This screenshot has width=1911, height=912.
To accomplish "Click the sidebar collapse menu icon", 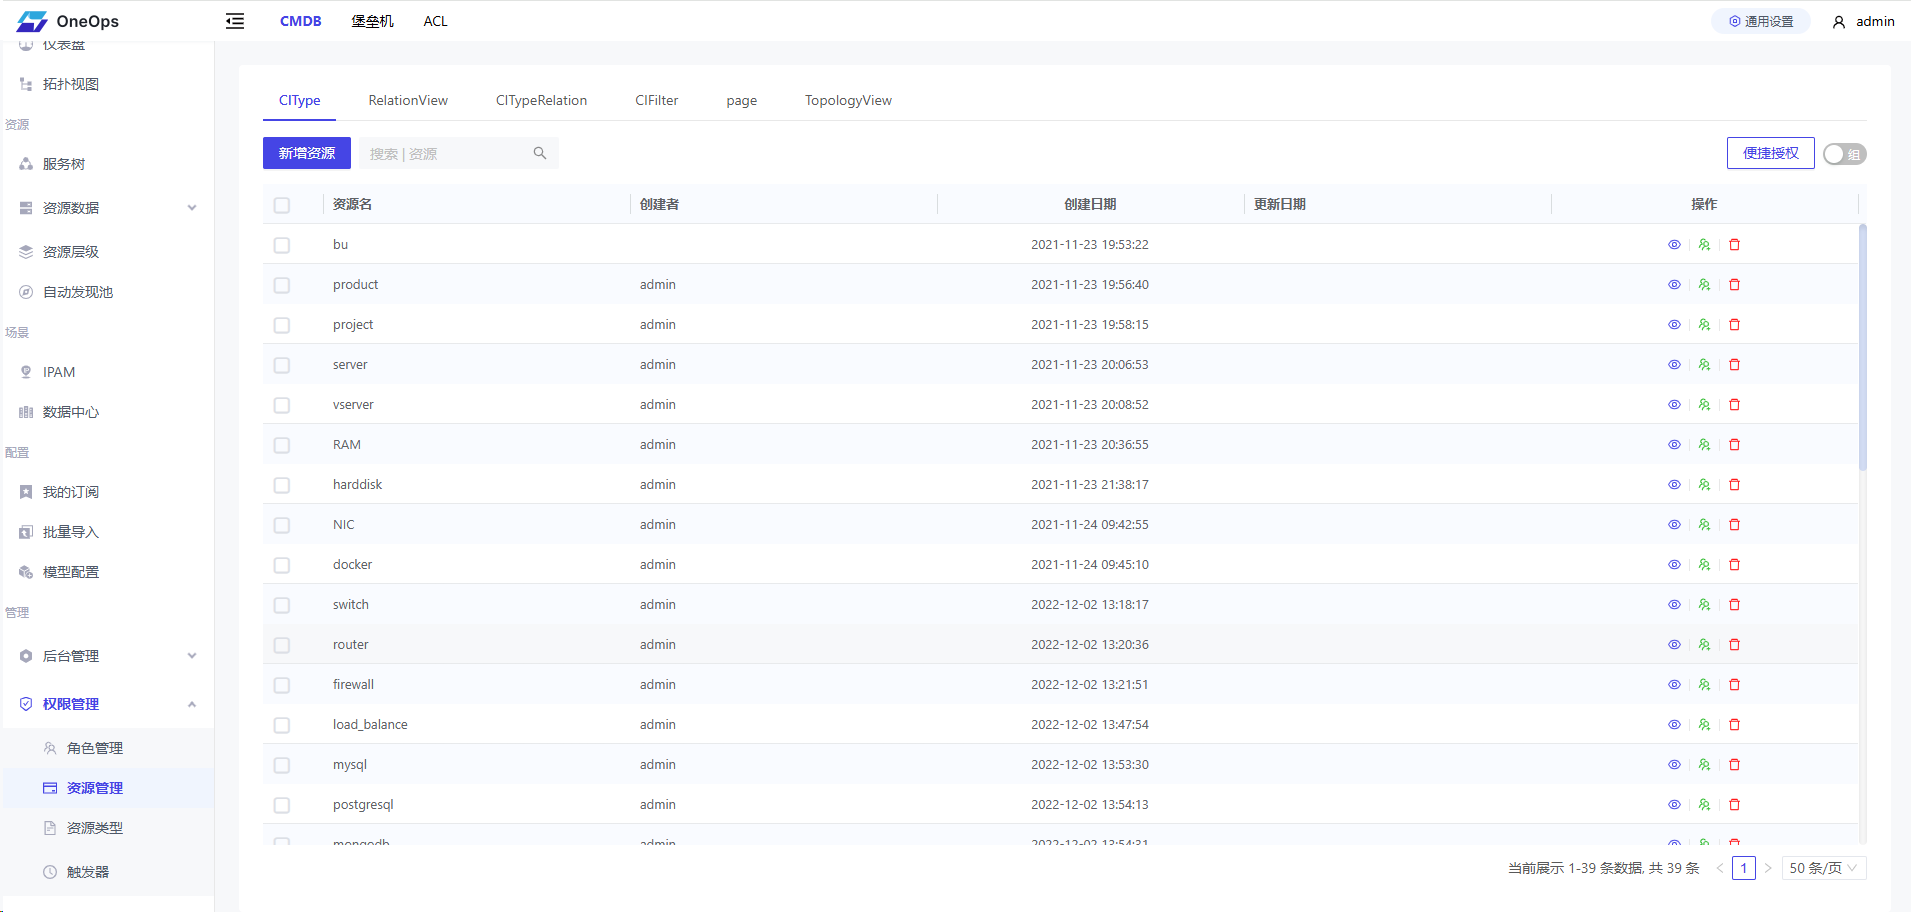I will point(235,21).
